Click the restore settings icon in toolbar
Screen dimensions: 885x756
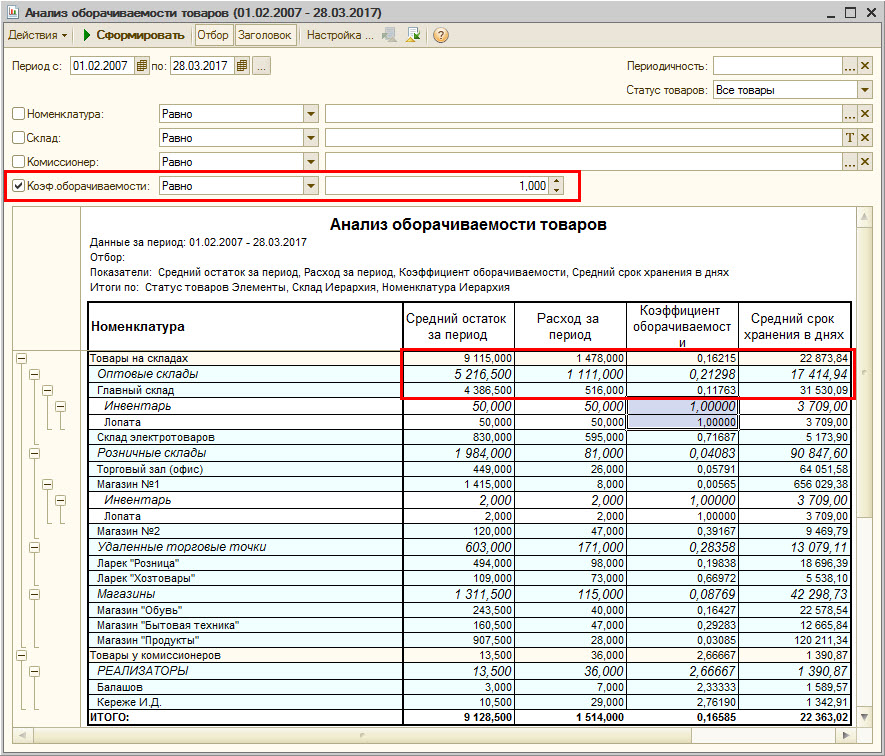413,35
